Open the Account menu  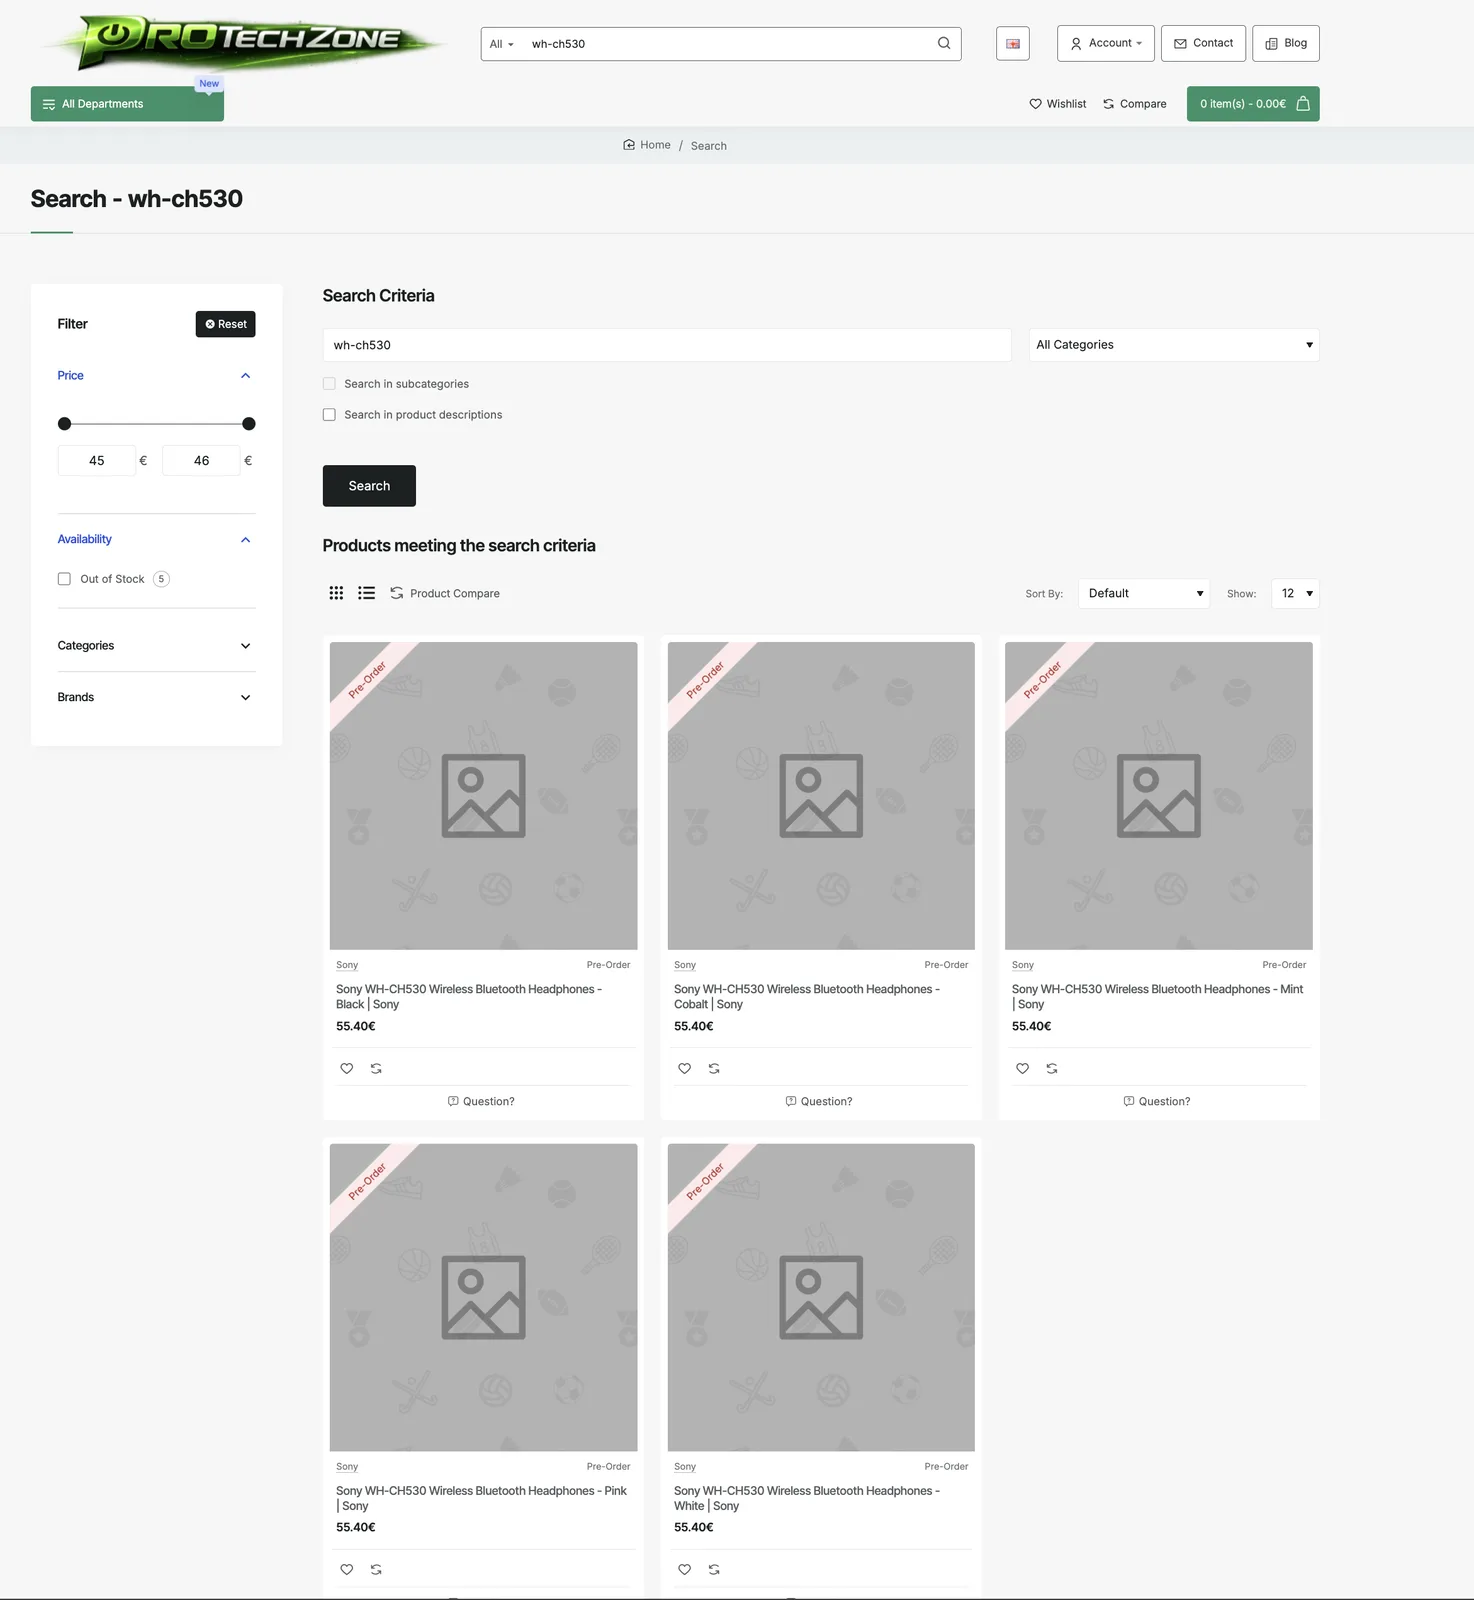(x=1106, y=43)
